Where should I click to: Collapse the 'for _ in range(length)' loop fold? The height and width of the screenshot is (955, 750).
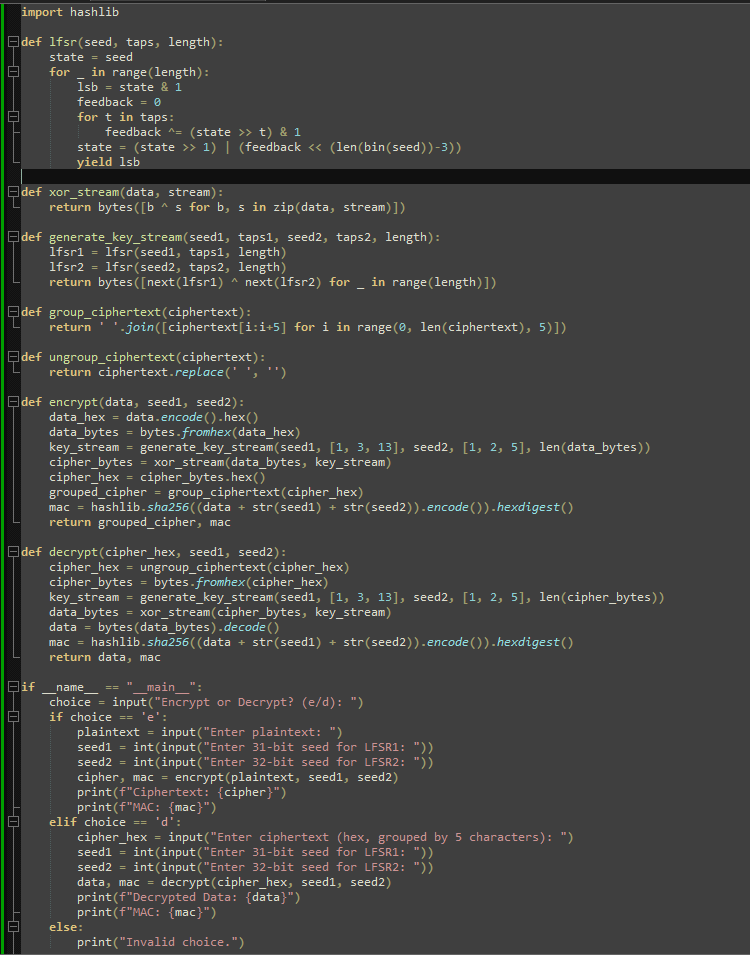click(x=13, y=72)
